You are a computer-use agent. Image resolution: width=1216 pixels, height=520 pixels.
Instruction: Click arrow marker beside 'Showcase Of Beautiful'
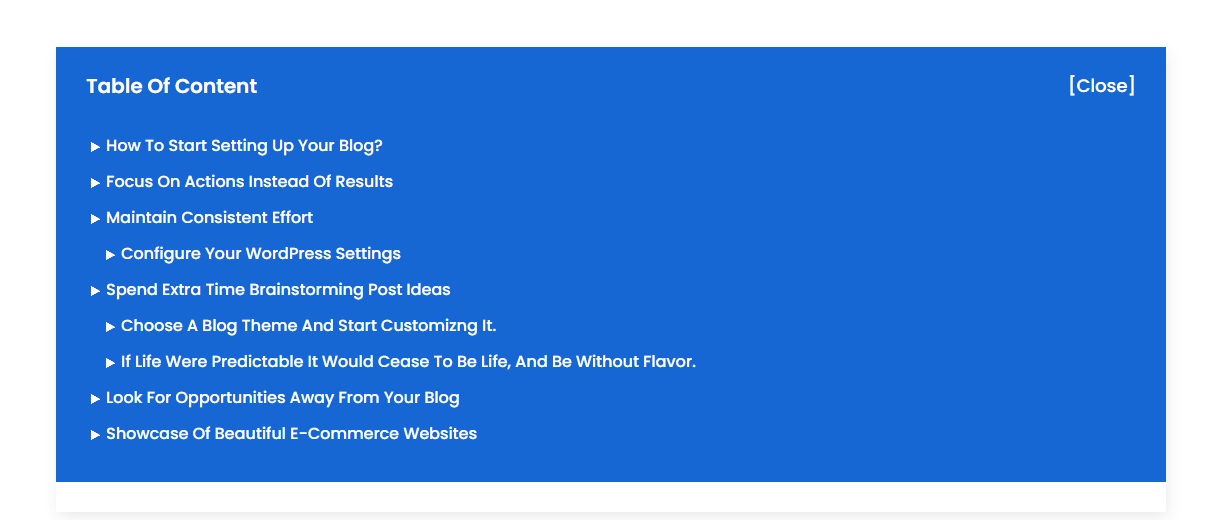click(x=95, y=435)
